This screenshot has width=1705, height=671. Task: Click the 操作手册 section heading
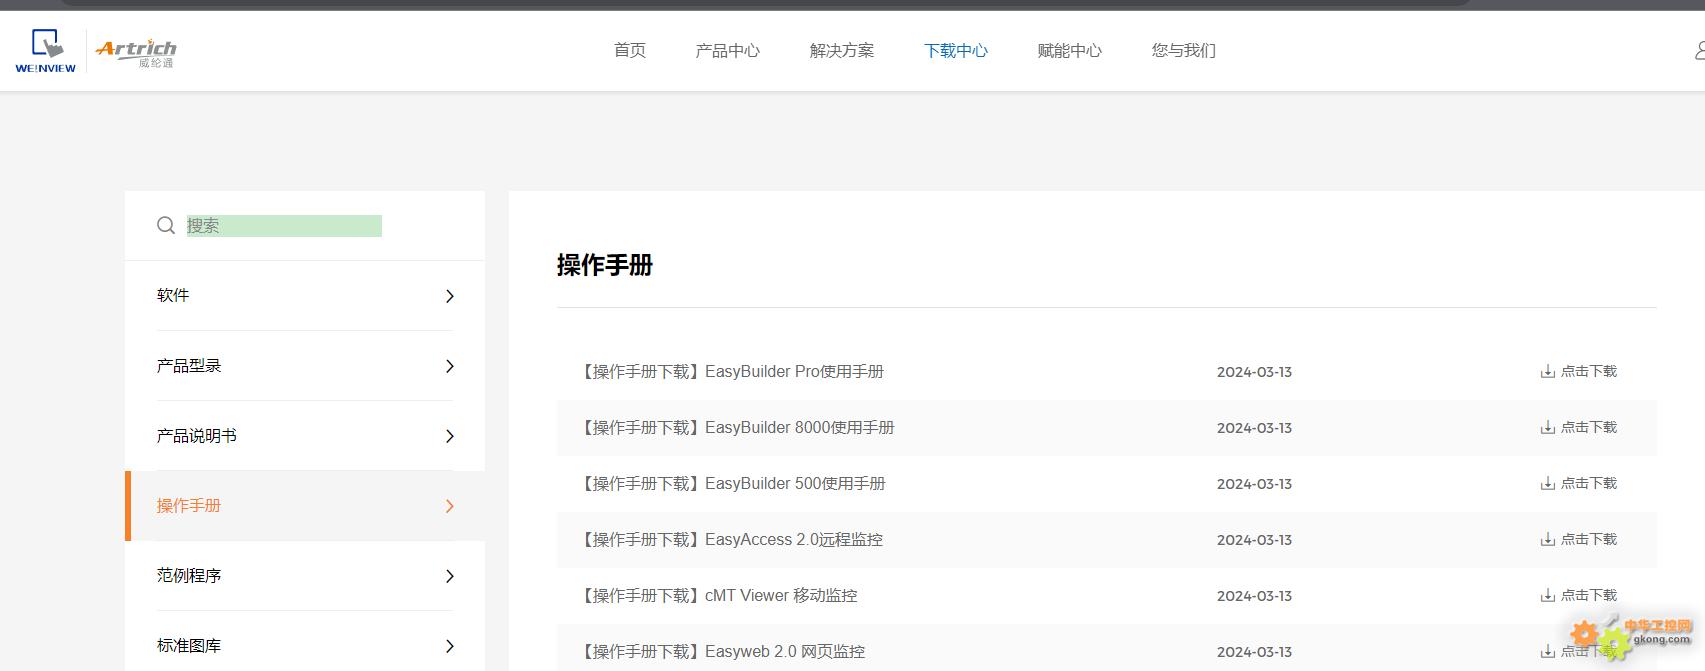[x=605, y=265]
